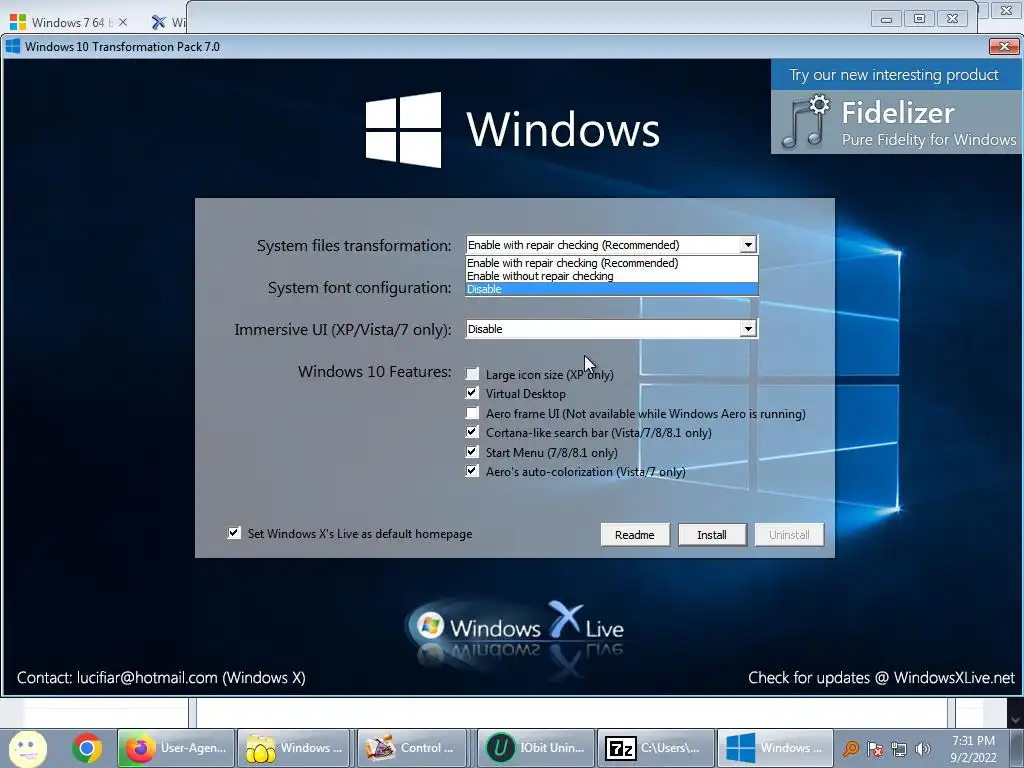This screenshot has height=768, width=1024.
Task: Open the Windows folder taskbar item
Action: (x=295, y=748)
